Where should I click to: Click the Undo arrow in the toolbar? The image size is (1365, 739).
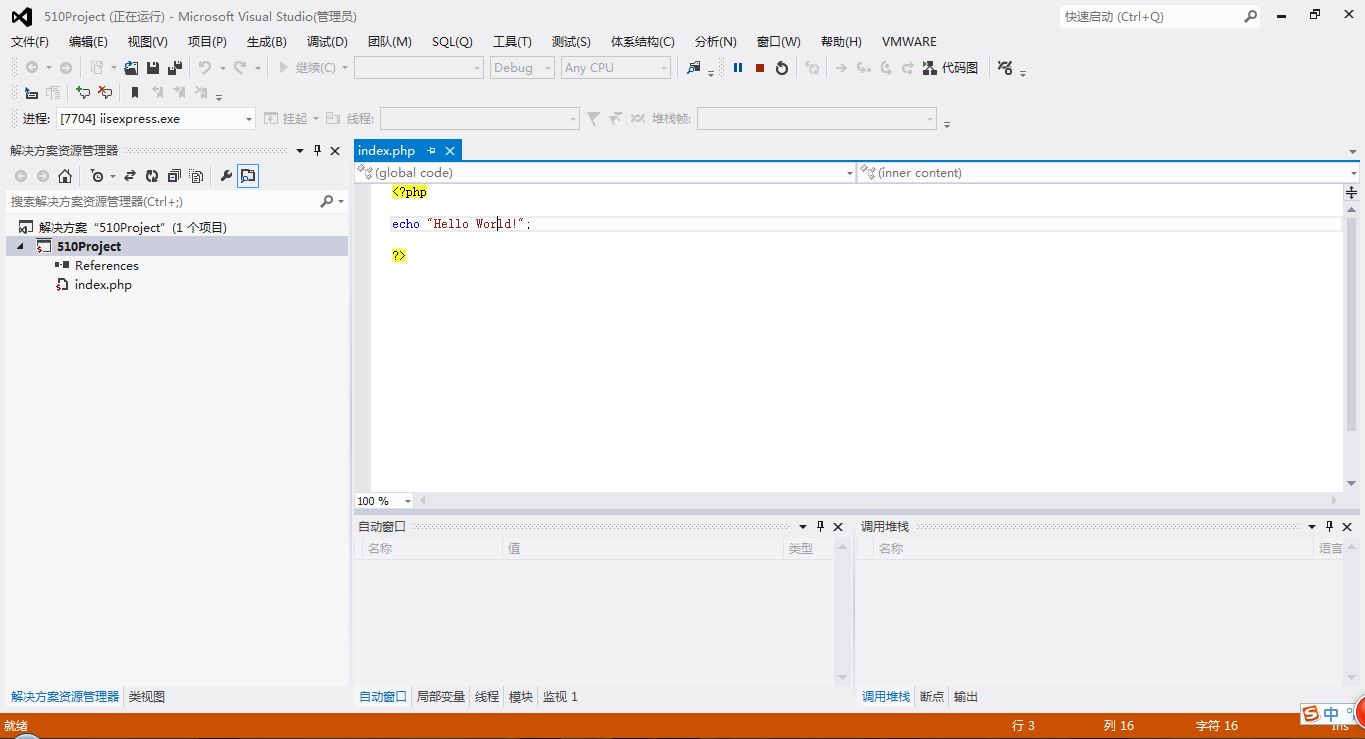(204, 68)
